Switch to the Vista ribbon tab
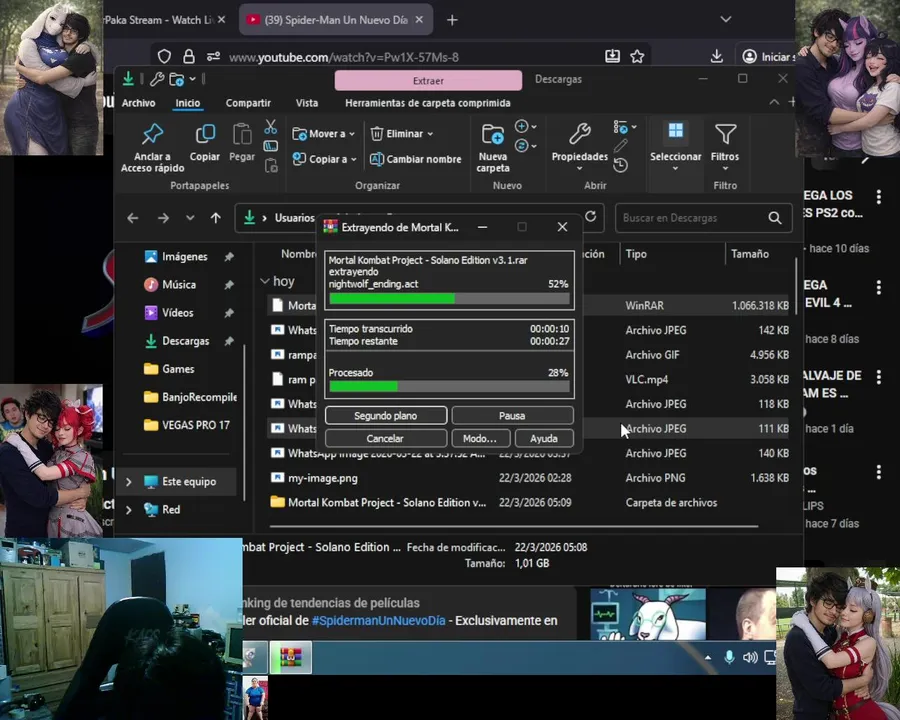The height and width of the screenshot is (720, 900). [x=307, y=103]
